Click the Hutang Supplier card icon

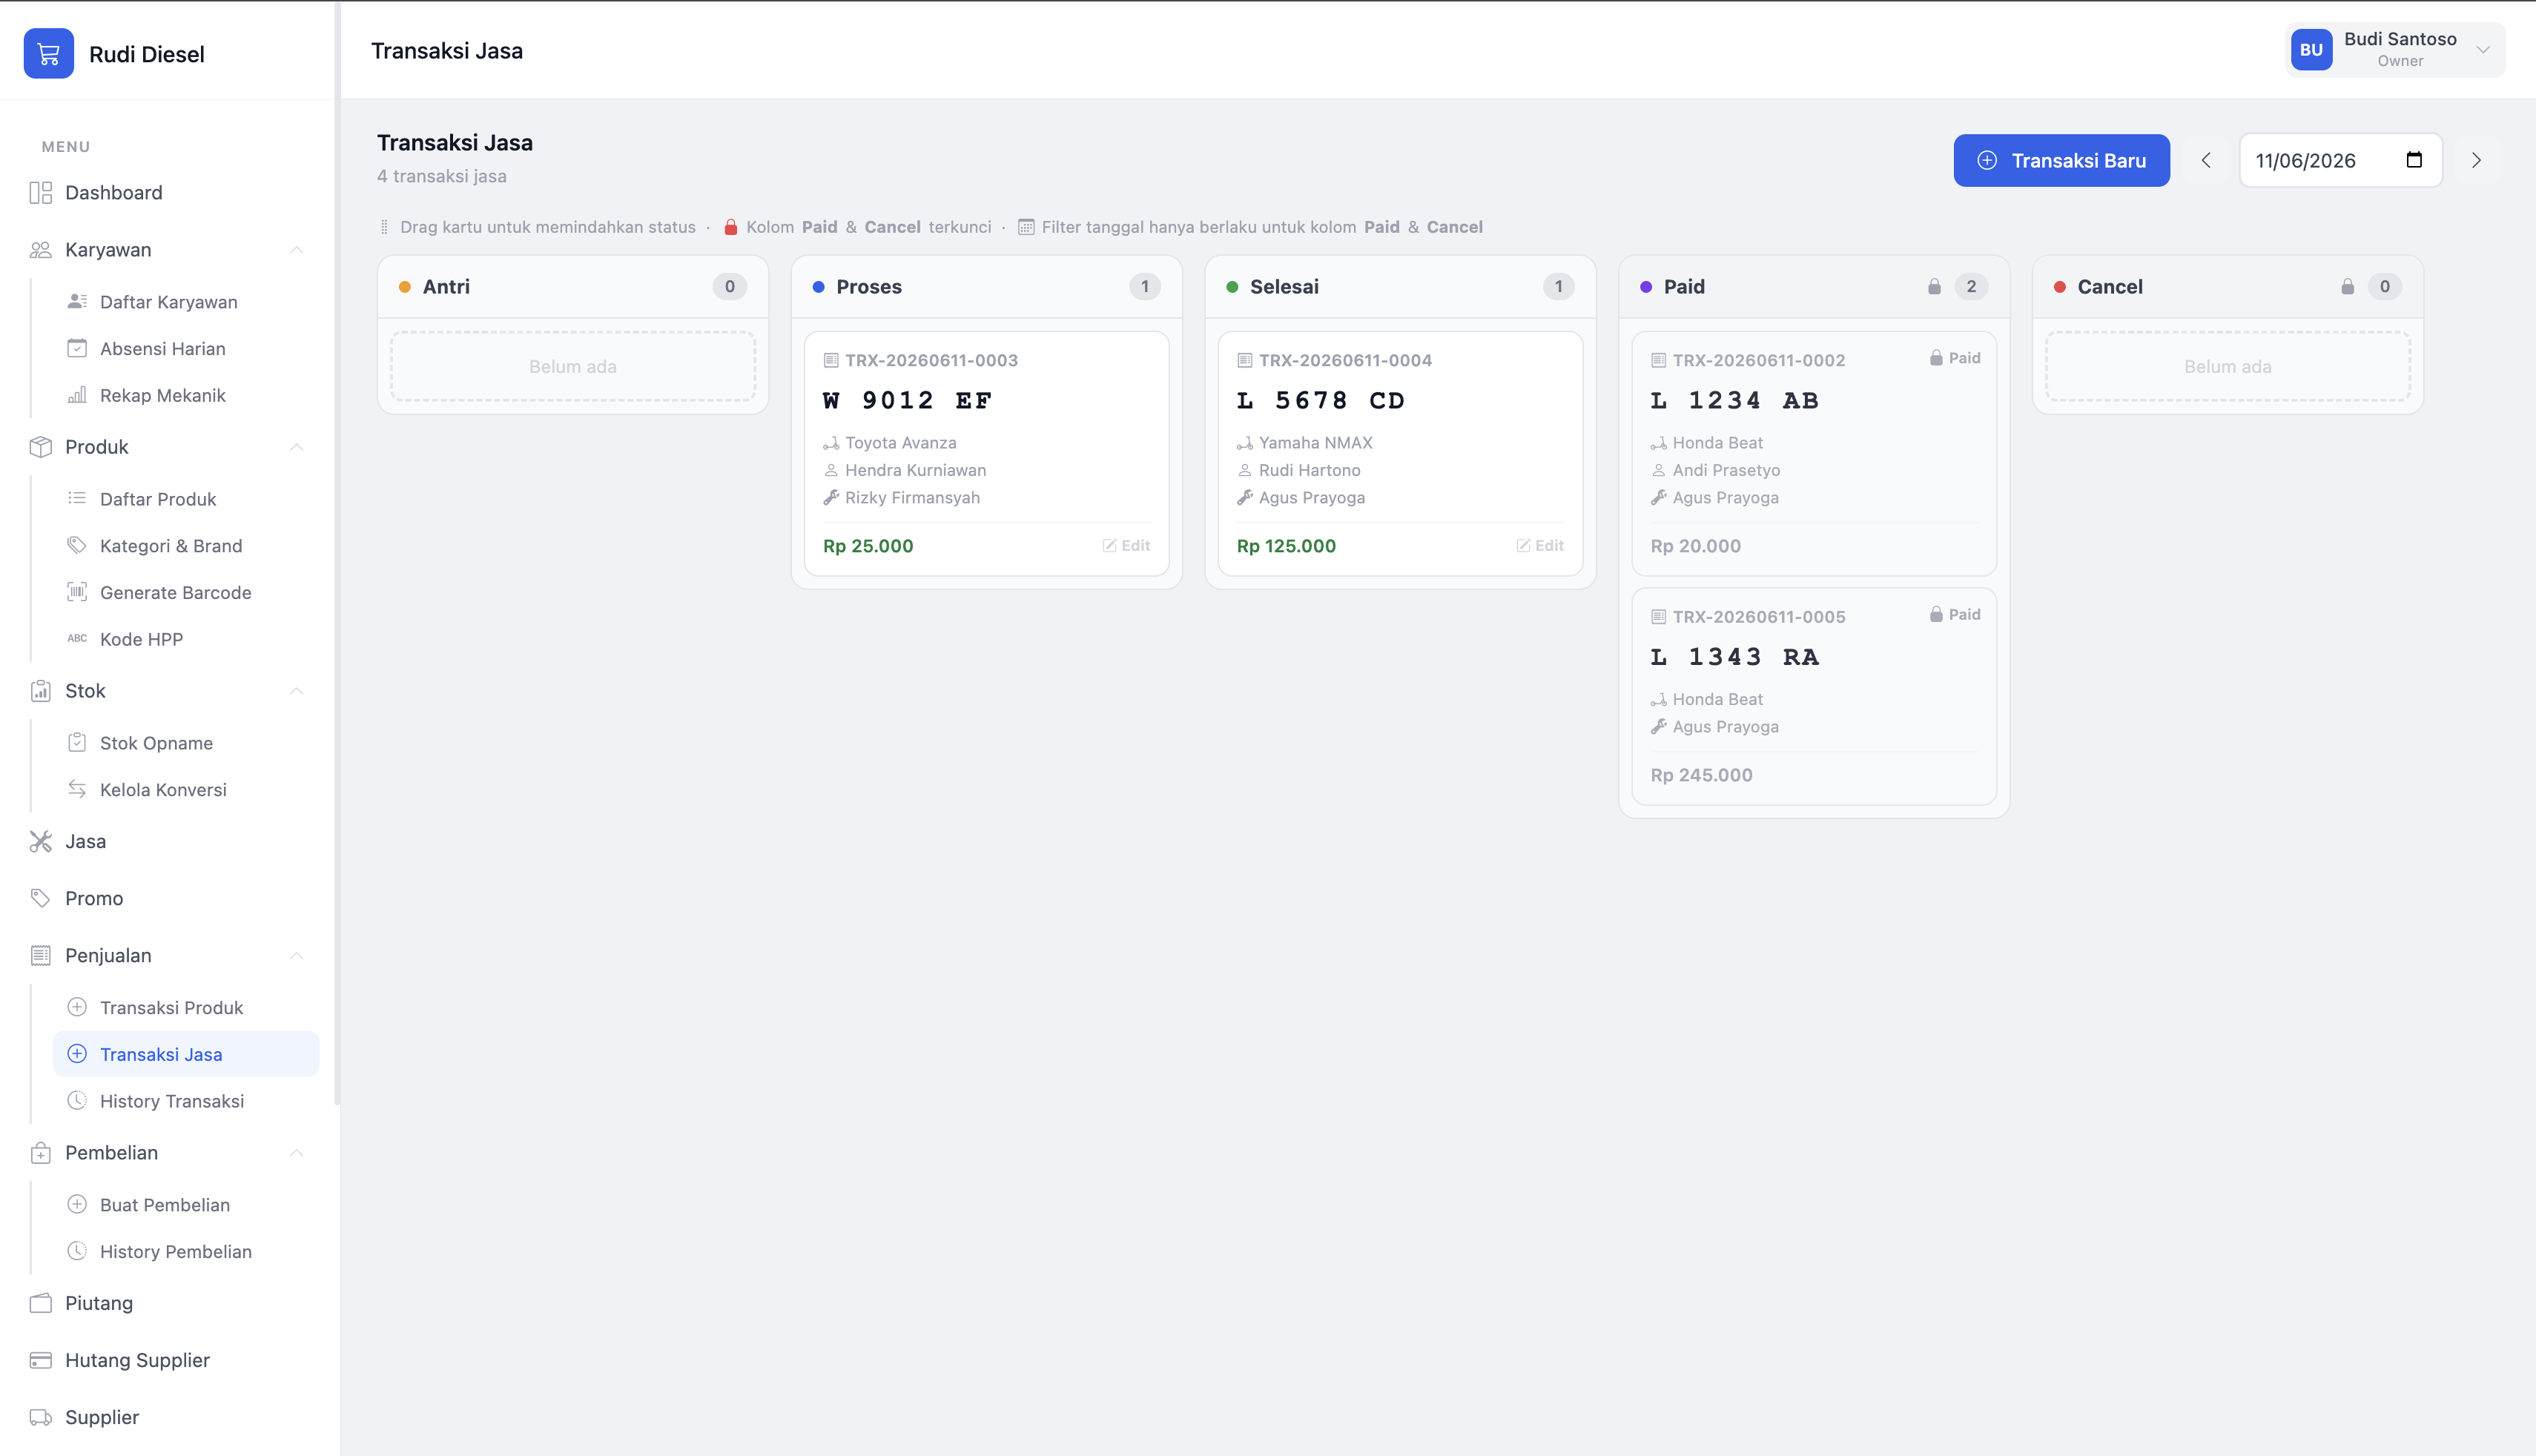40,1360
